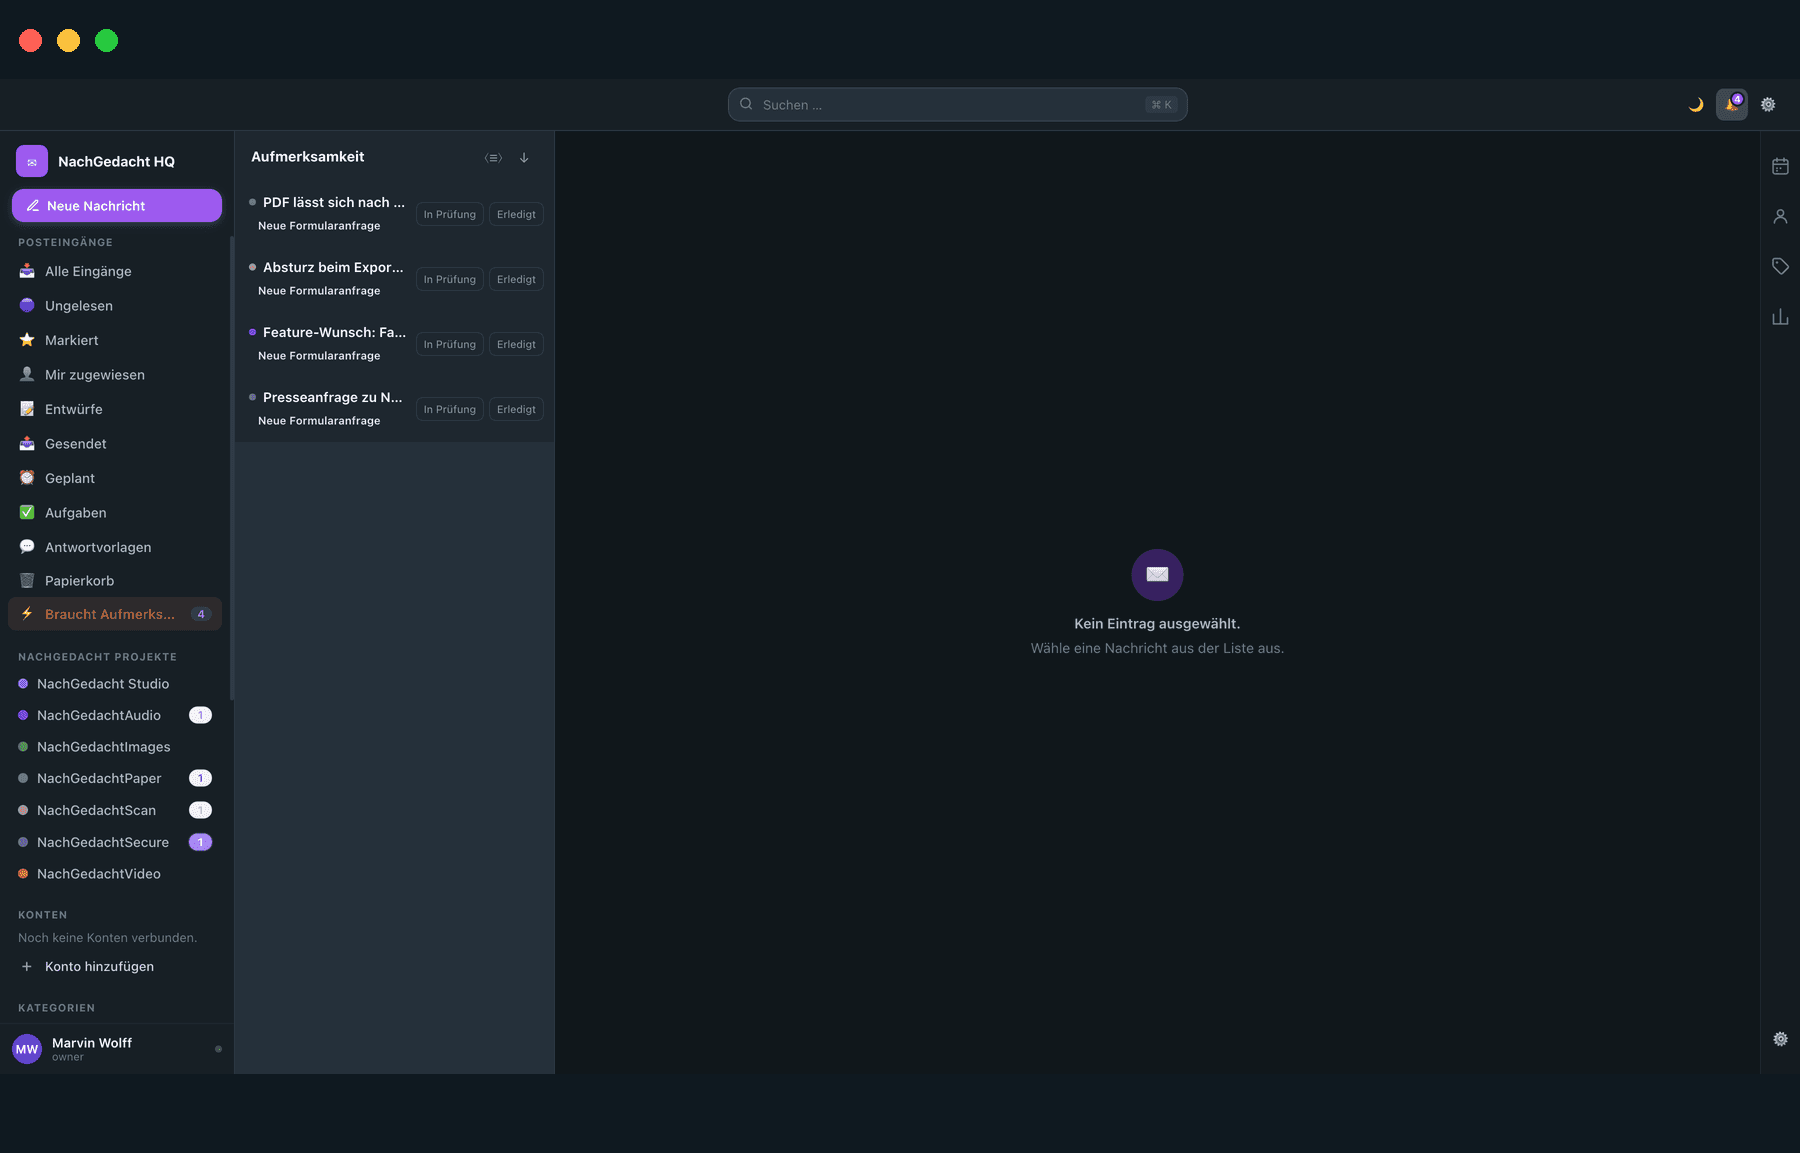Toggle dark mode moon icon
1800x1153 pixels.
(1696, 105)
